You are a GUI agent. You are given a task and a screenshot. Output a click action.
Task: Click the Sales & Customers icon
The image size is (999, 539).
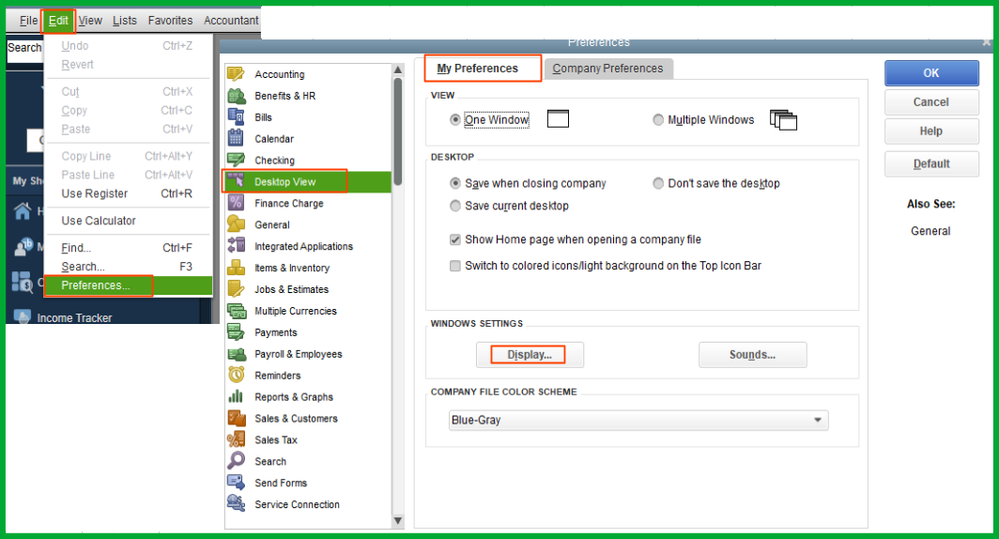pyautogui.click(x=236, y=418)
